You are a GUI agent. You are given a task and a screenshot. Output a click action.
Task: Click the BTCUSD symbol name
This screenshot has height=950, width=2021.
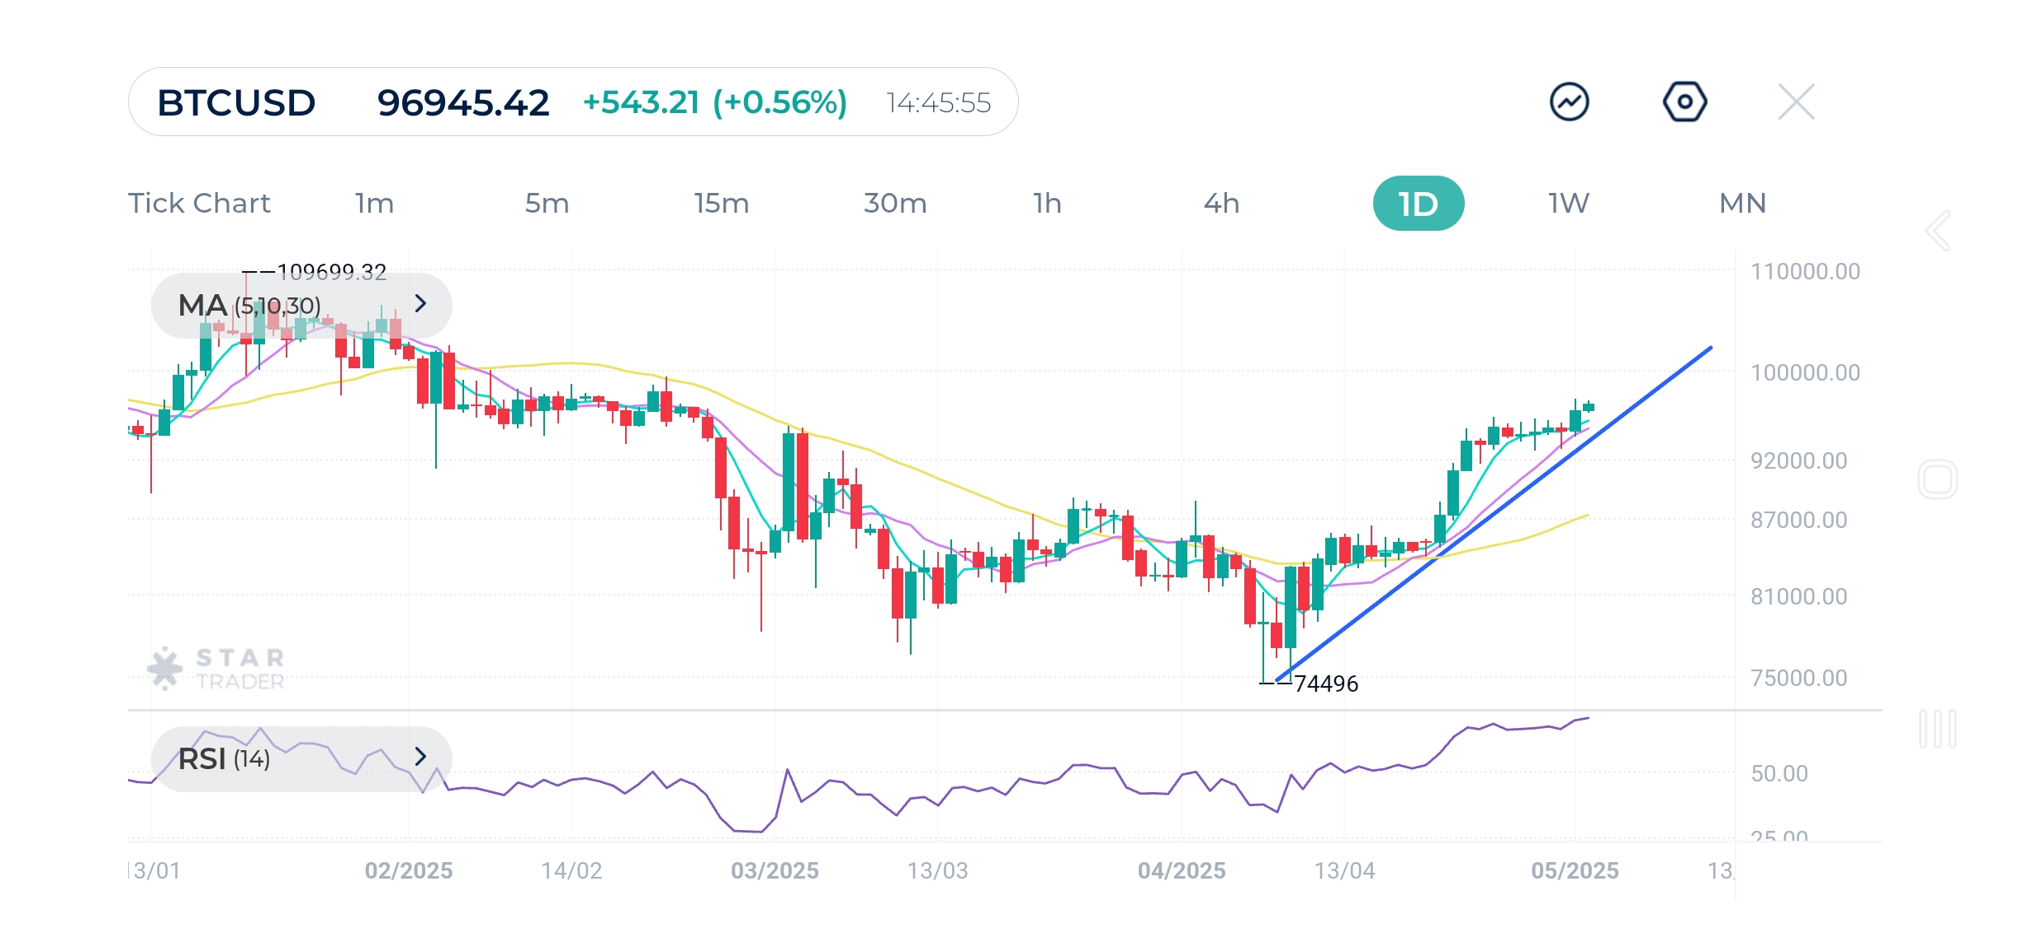pos(236,101)
